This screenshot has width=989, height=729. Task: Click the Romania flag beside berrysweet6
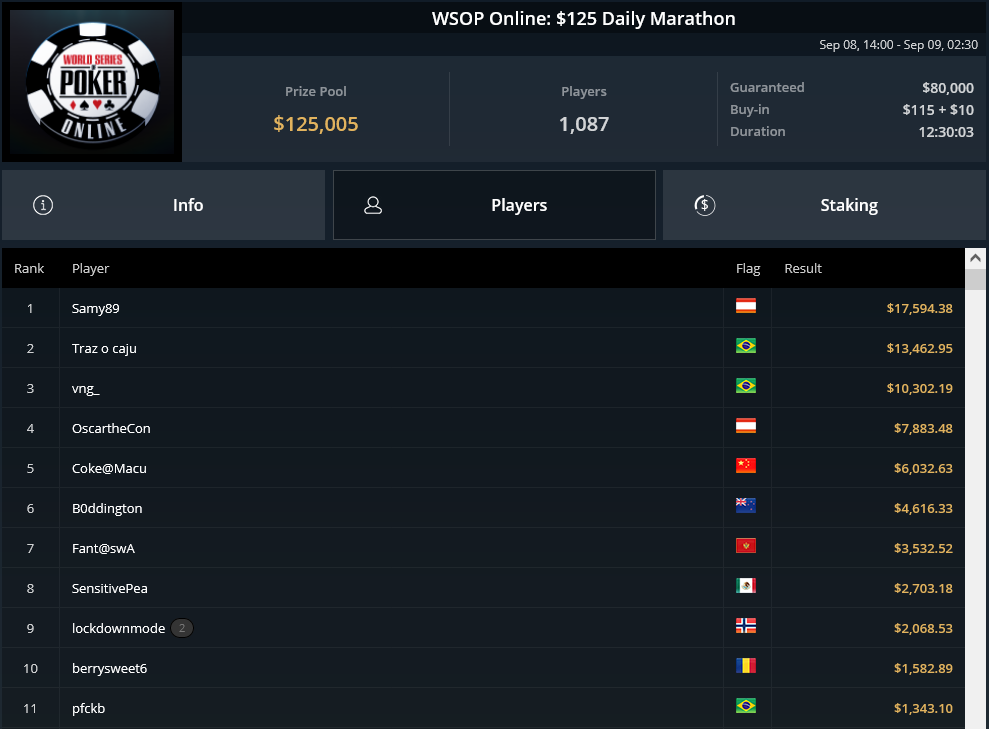coord(746,665)
